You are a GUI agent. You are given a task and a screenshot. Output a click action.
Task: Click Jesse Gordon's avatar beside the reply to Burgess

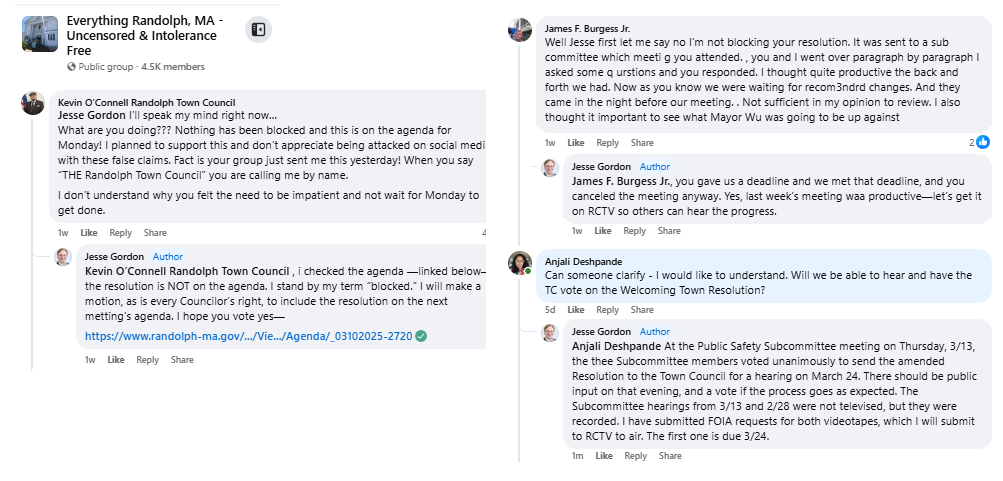(x=550, y=167)
